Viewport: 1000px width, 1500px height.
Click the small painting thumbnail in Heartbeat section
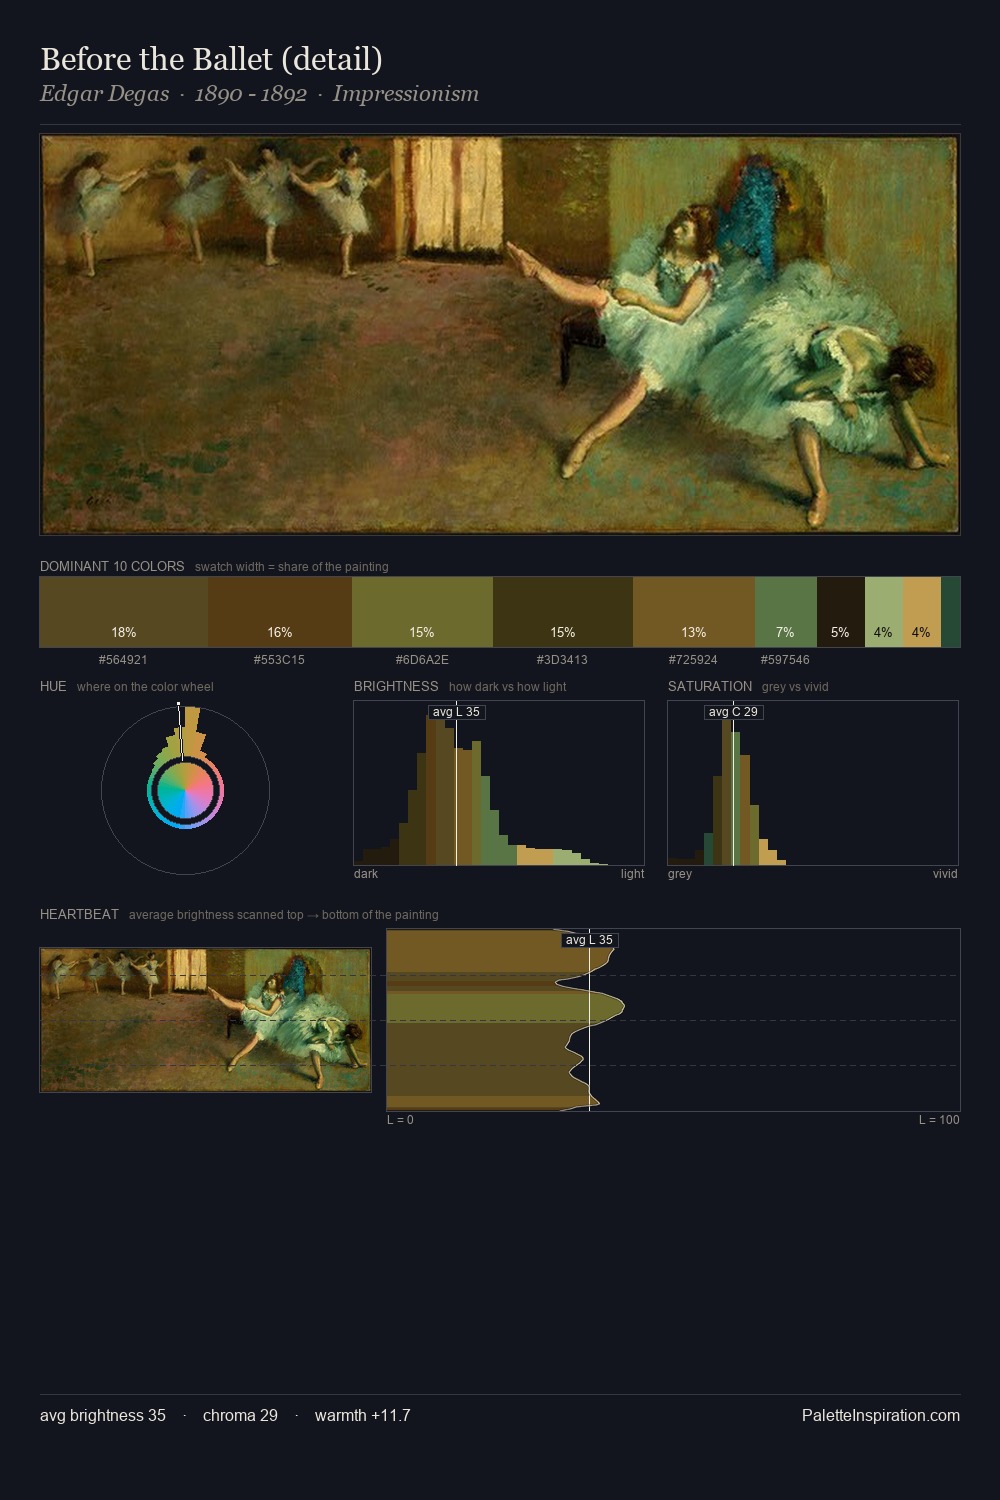coord(205,1020)
